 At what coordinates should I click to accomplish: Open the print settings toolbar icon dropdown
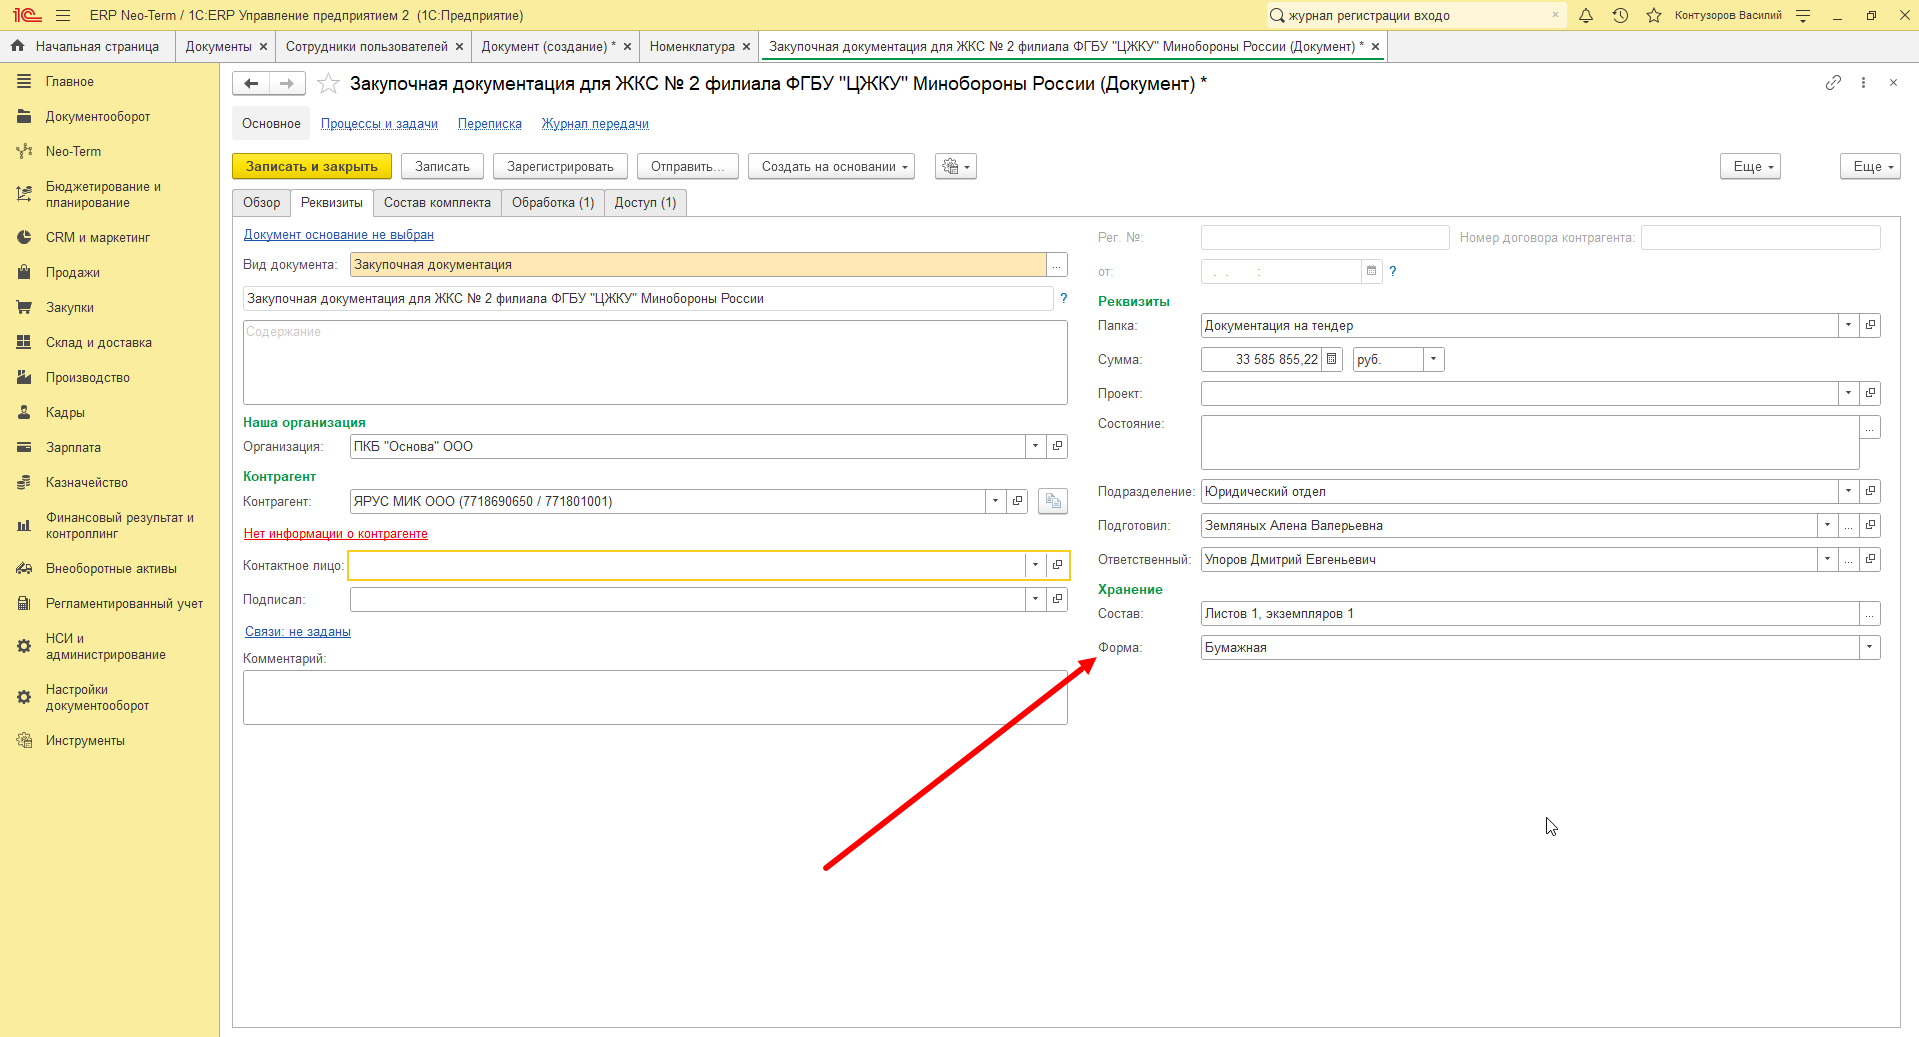coord(955,166)
